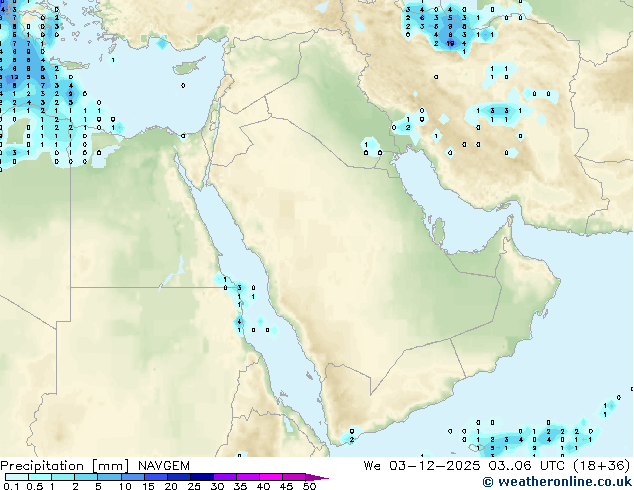Click the '25' legend scale label
The width and height of the screenshot is (634, 490).
(194, 486)
